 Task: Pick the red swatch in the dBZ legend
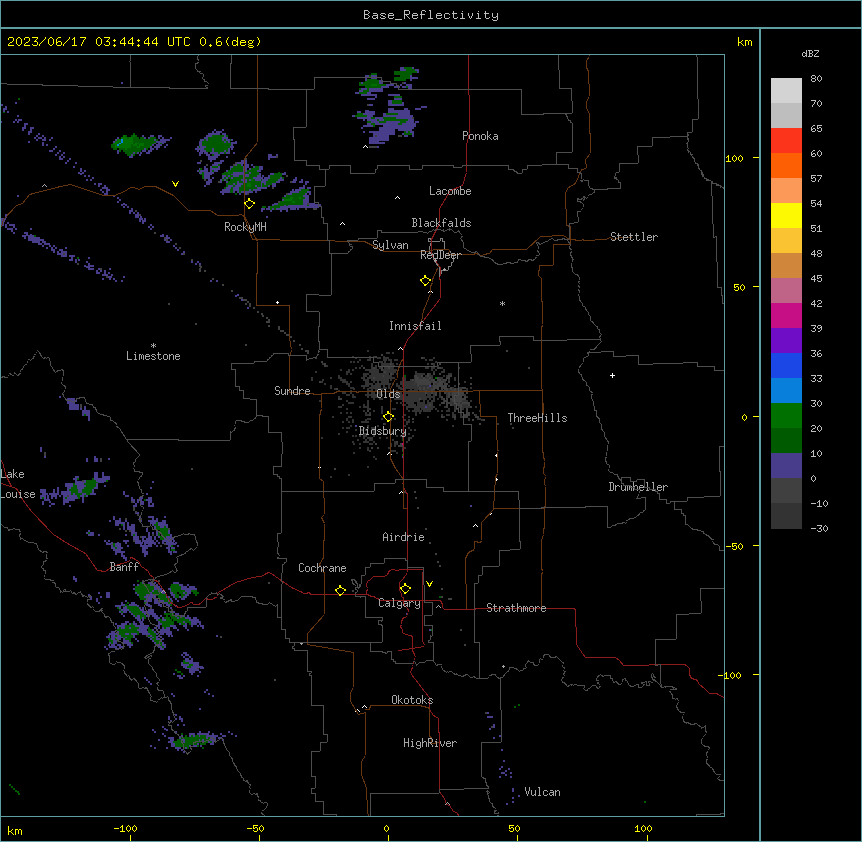pyautogui.click(x=786, y=141)
